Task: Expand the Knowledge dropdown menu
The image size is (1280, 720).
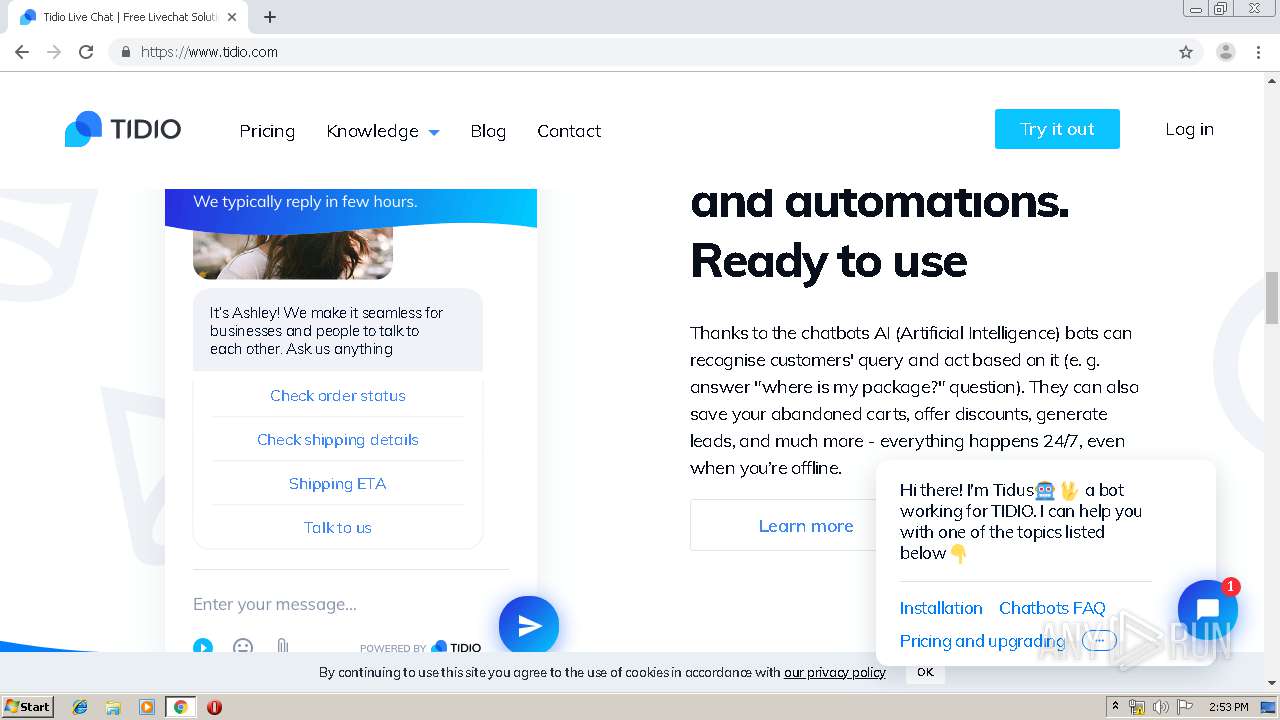Action: (383, 131)
